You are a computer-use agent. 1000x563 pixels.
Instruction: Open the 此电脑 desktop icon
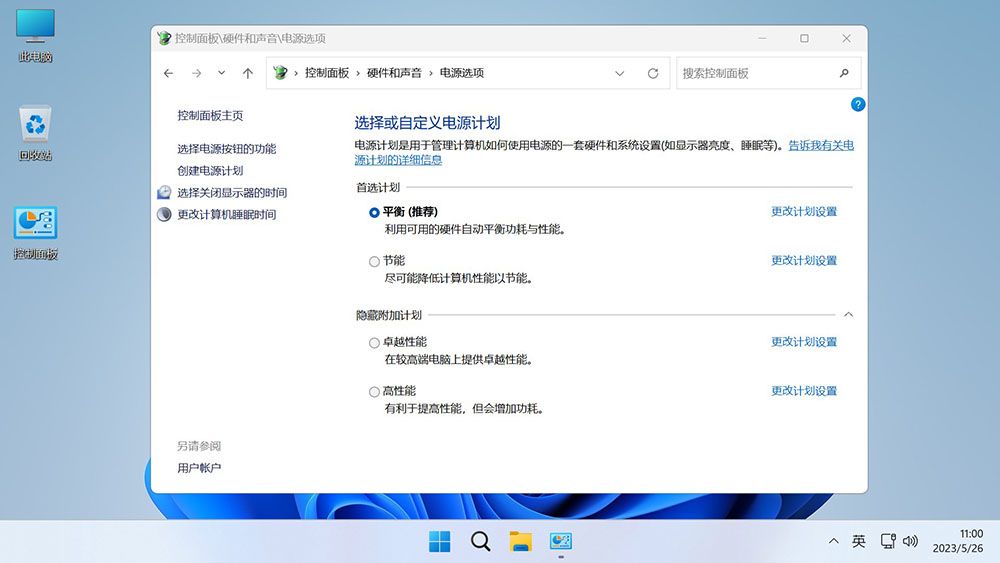click(35, 35)
